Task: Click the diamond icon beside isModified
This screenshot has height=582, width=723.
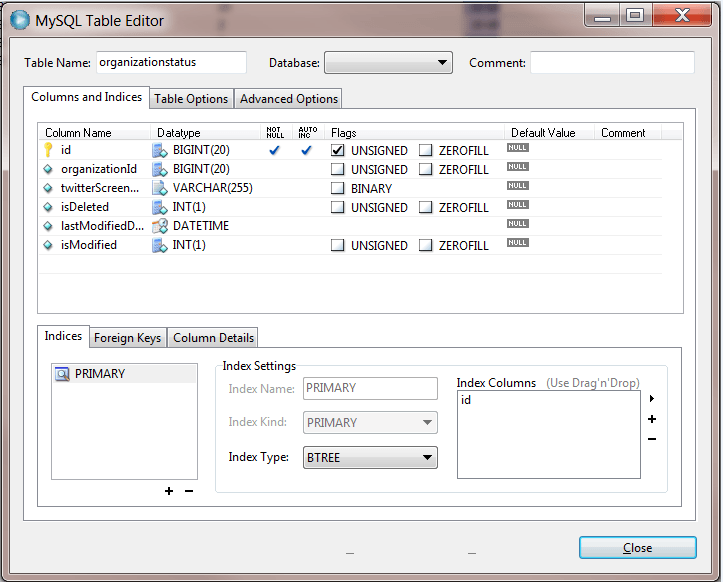Action: pyautogui.click(x=48, y=245)
